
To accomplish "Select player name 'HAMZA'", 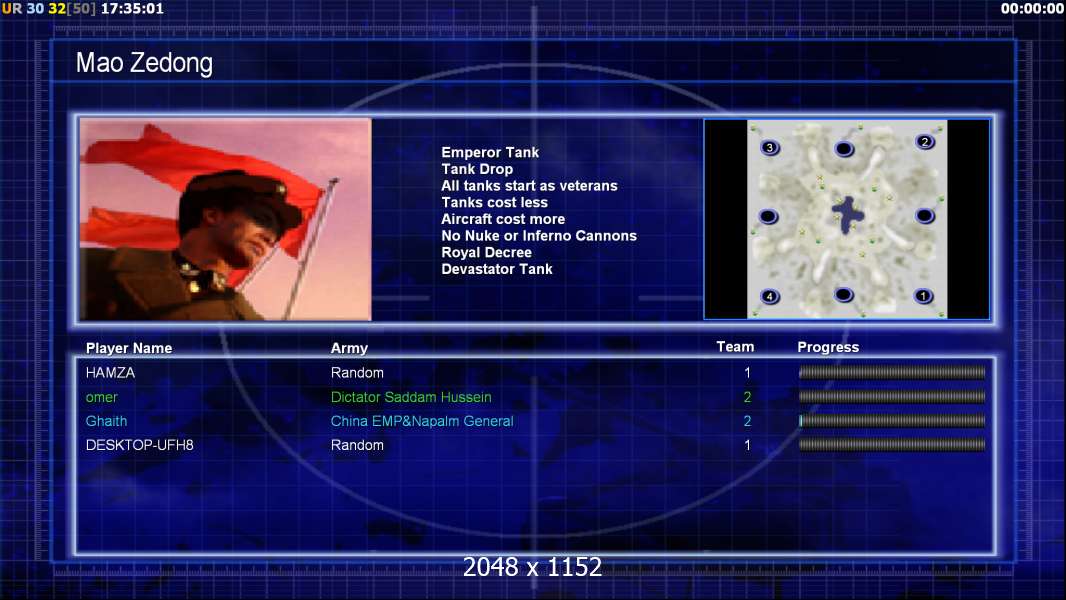I will 110,372.
